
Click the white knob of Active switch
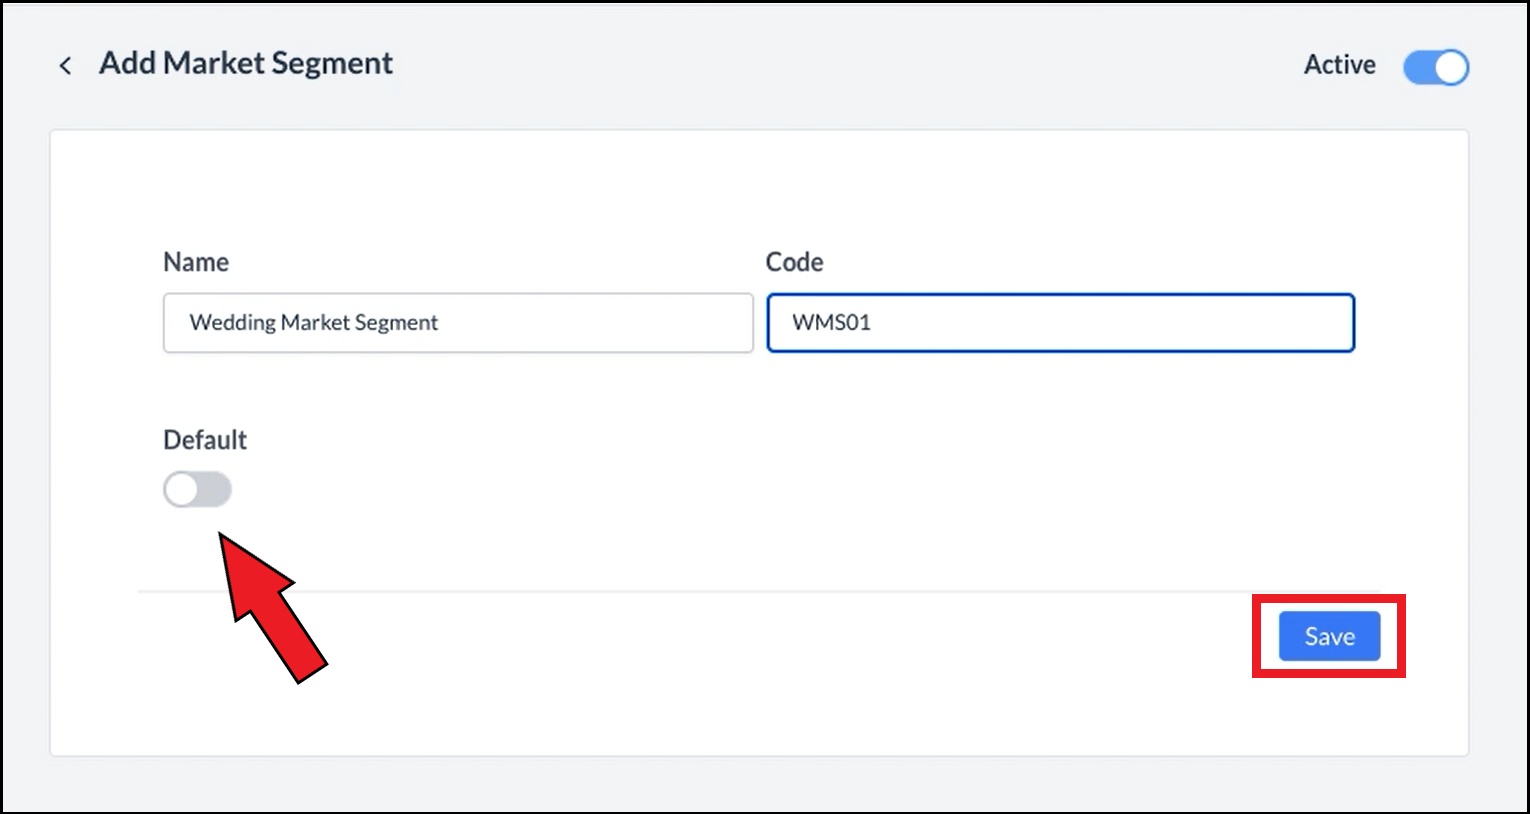pyautogui.click(x=1451, y=68)
